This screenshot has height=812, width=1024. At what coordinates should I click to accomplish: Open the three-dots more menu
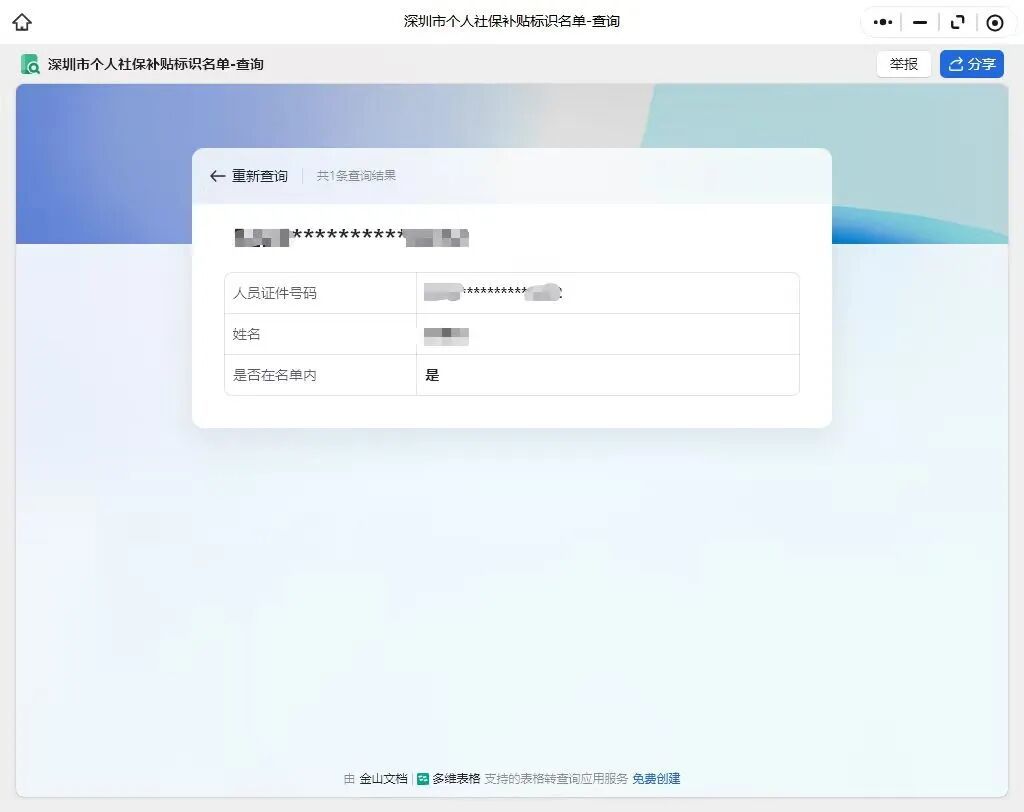(882, 22)
